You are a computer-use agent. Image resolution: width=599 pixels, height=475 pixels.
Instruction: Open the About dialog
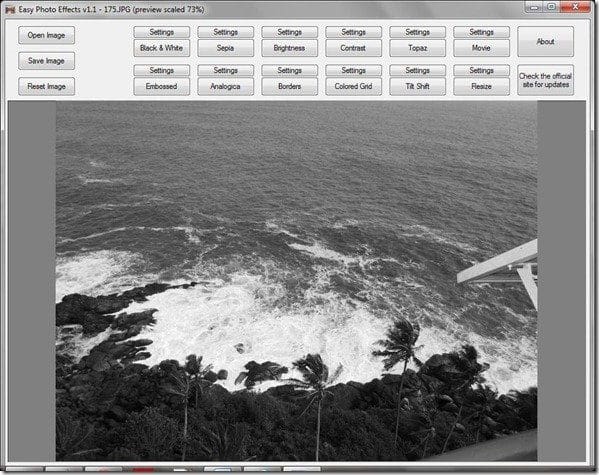(546, 42)
